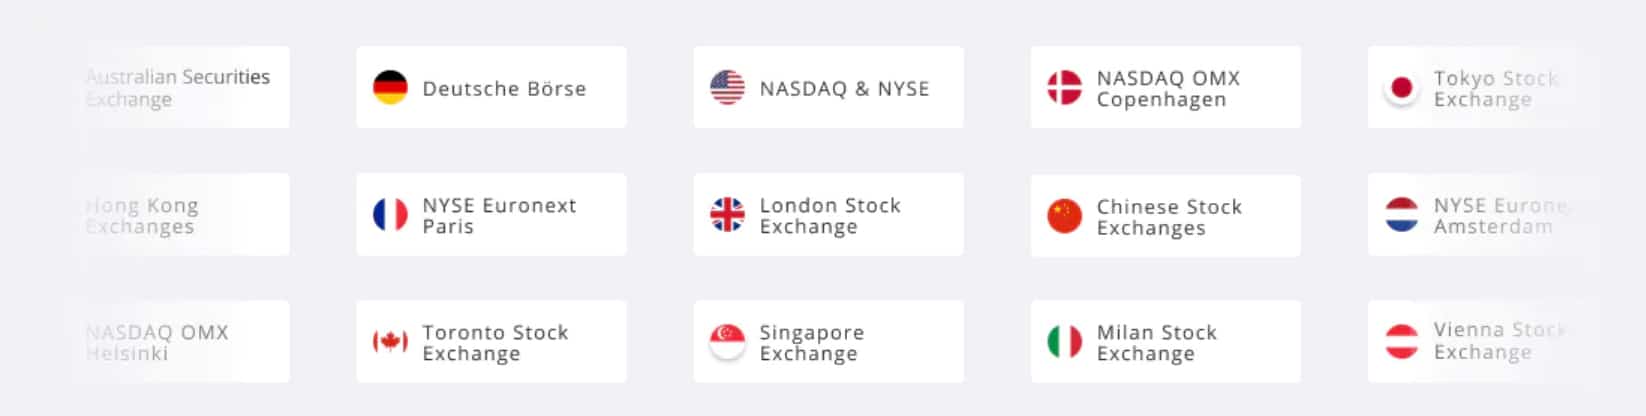The width and height of the screenshot is (1646, 416).
Task: Open the London Stock Exchange text
Action: [x=830, y=216]
